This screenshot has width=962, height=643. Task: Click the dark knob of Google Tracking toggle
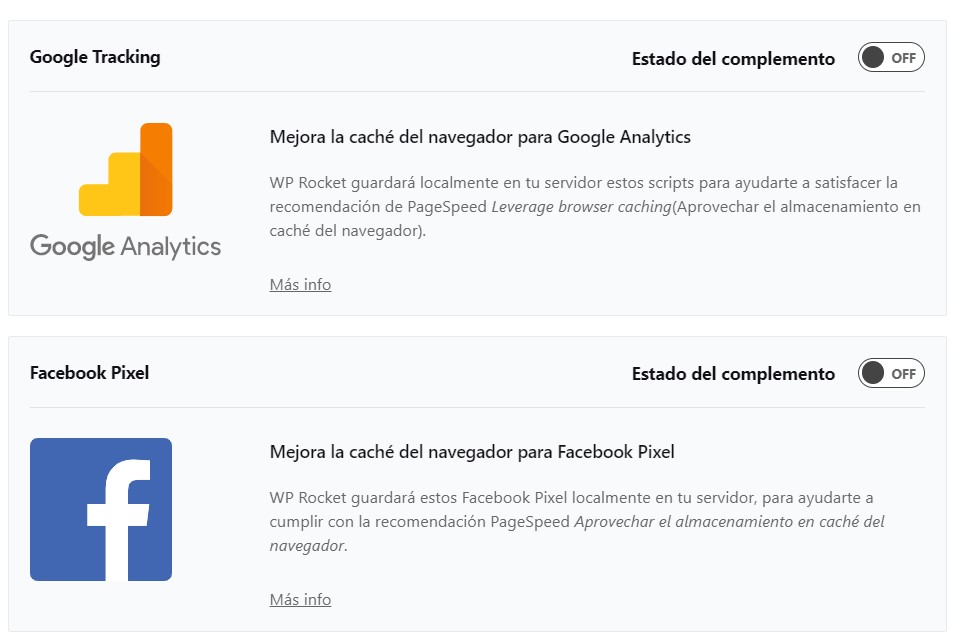[873, 58]
